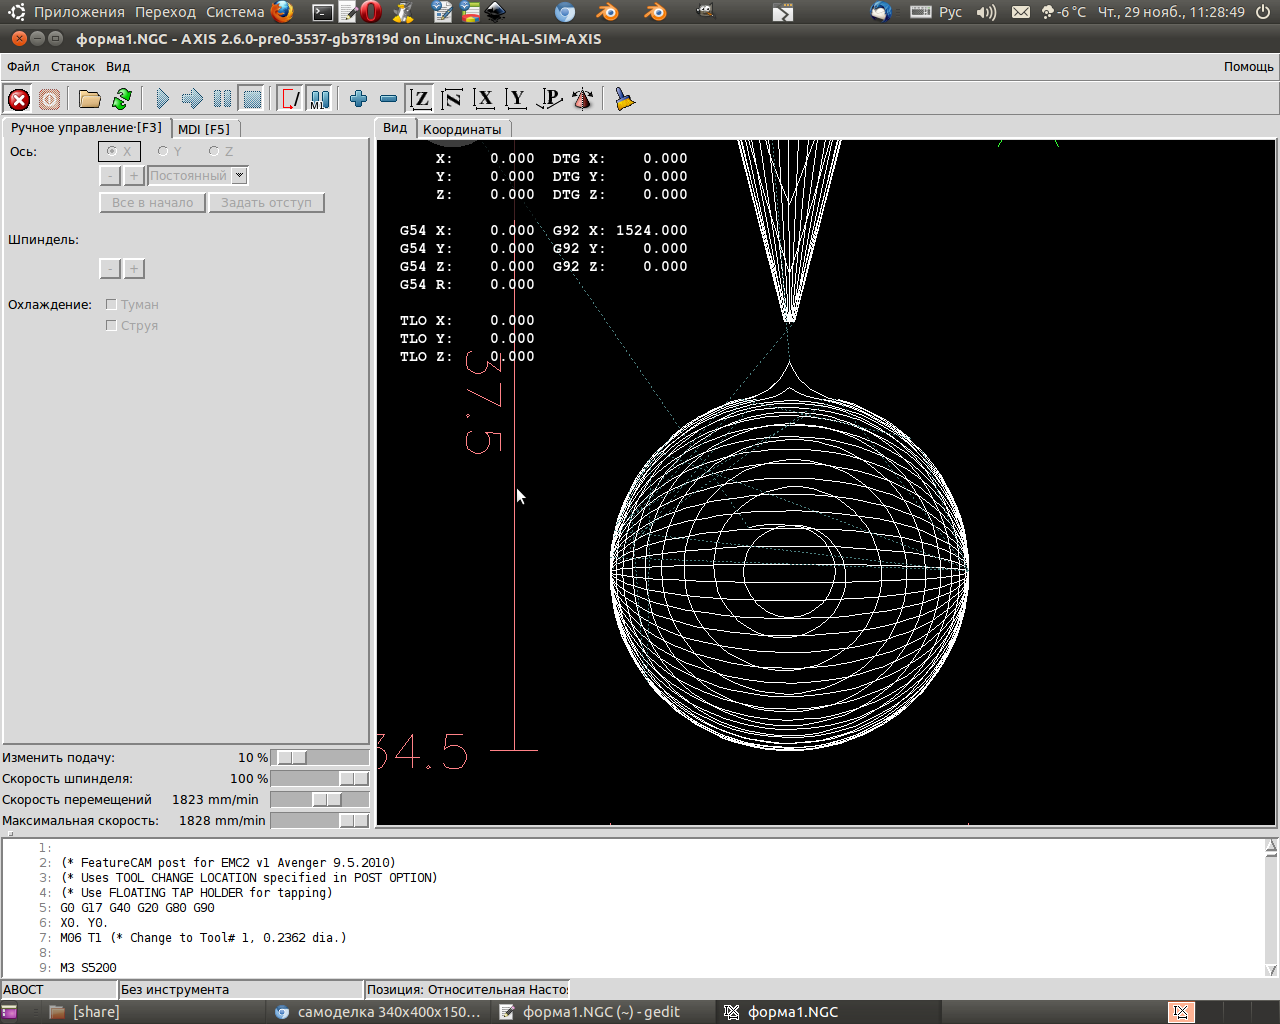Screen dimensions: 1280x1024
Task: Clear live plot with broom icon
Action: click(625, 99)
